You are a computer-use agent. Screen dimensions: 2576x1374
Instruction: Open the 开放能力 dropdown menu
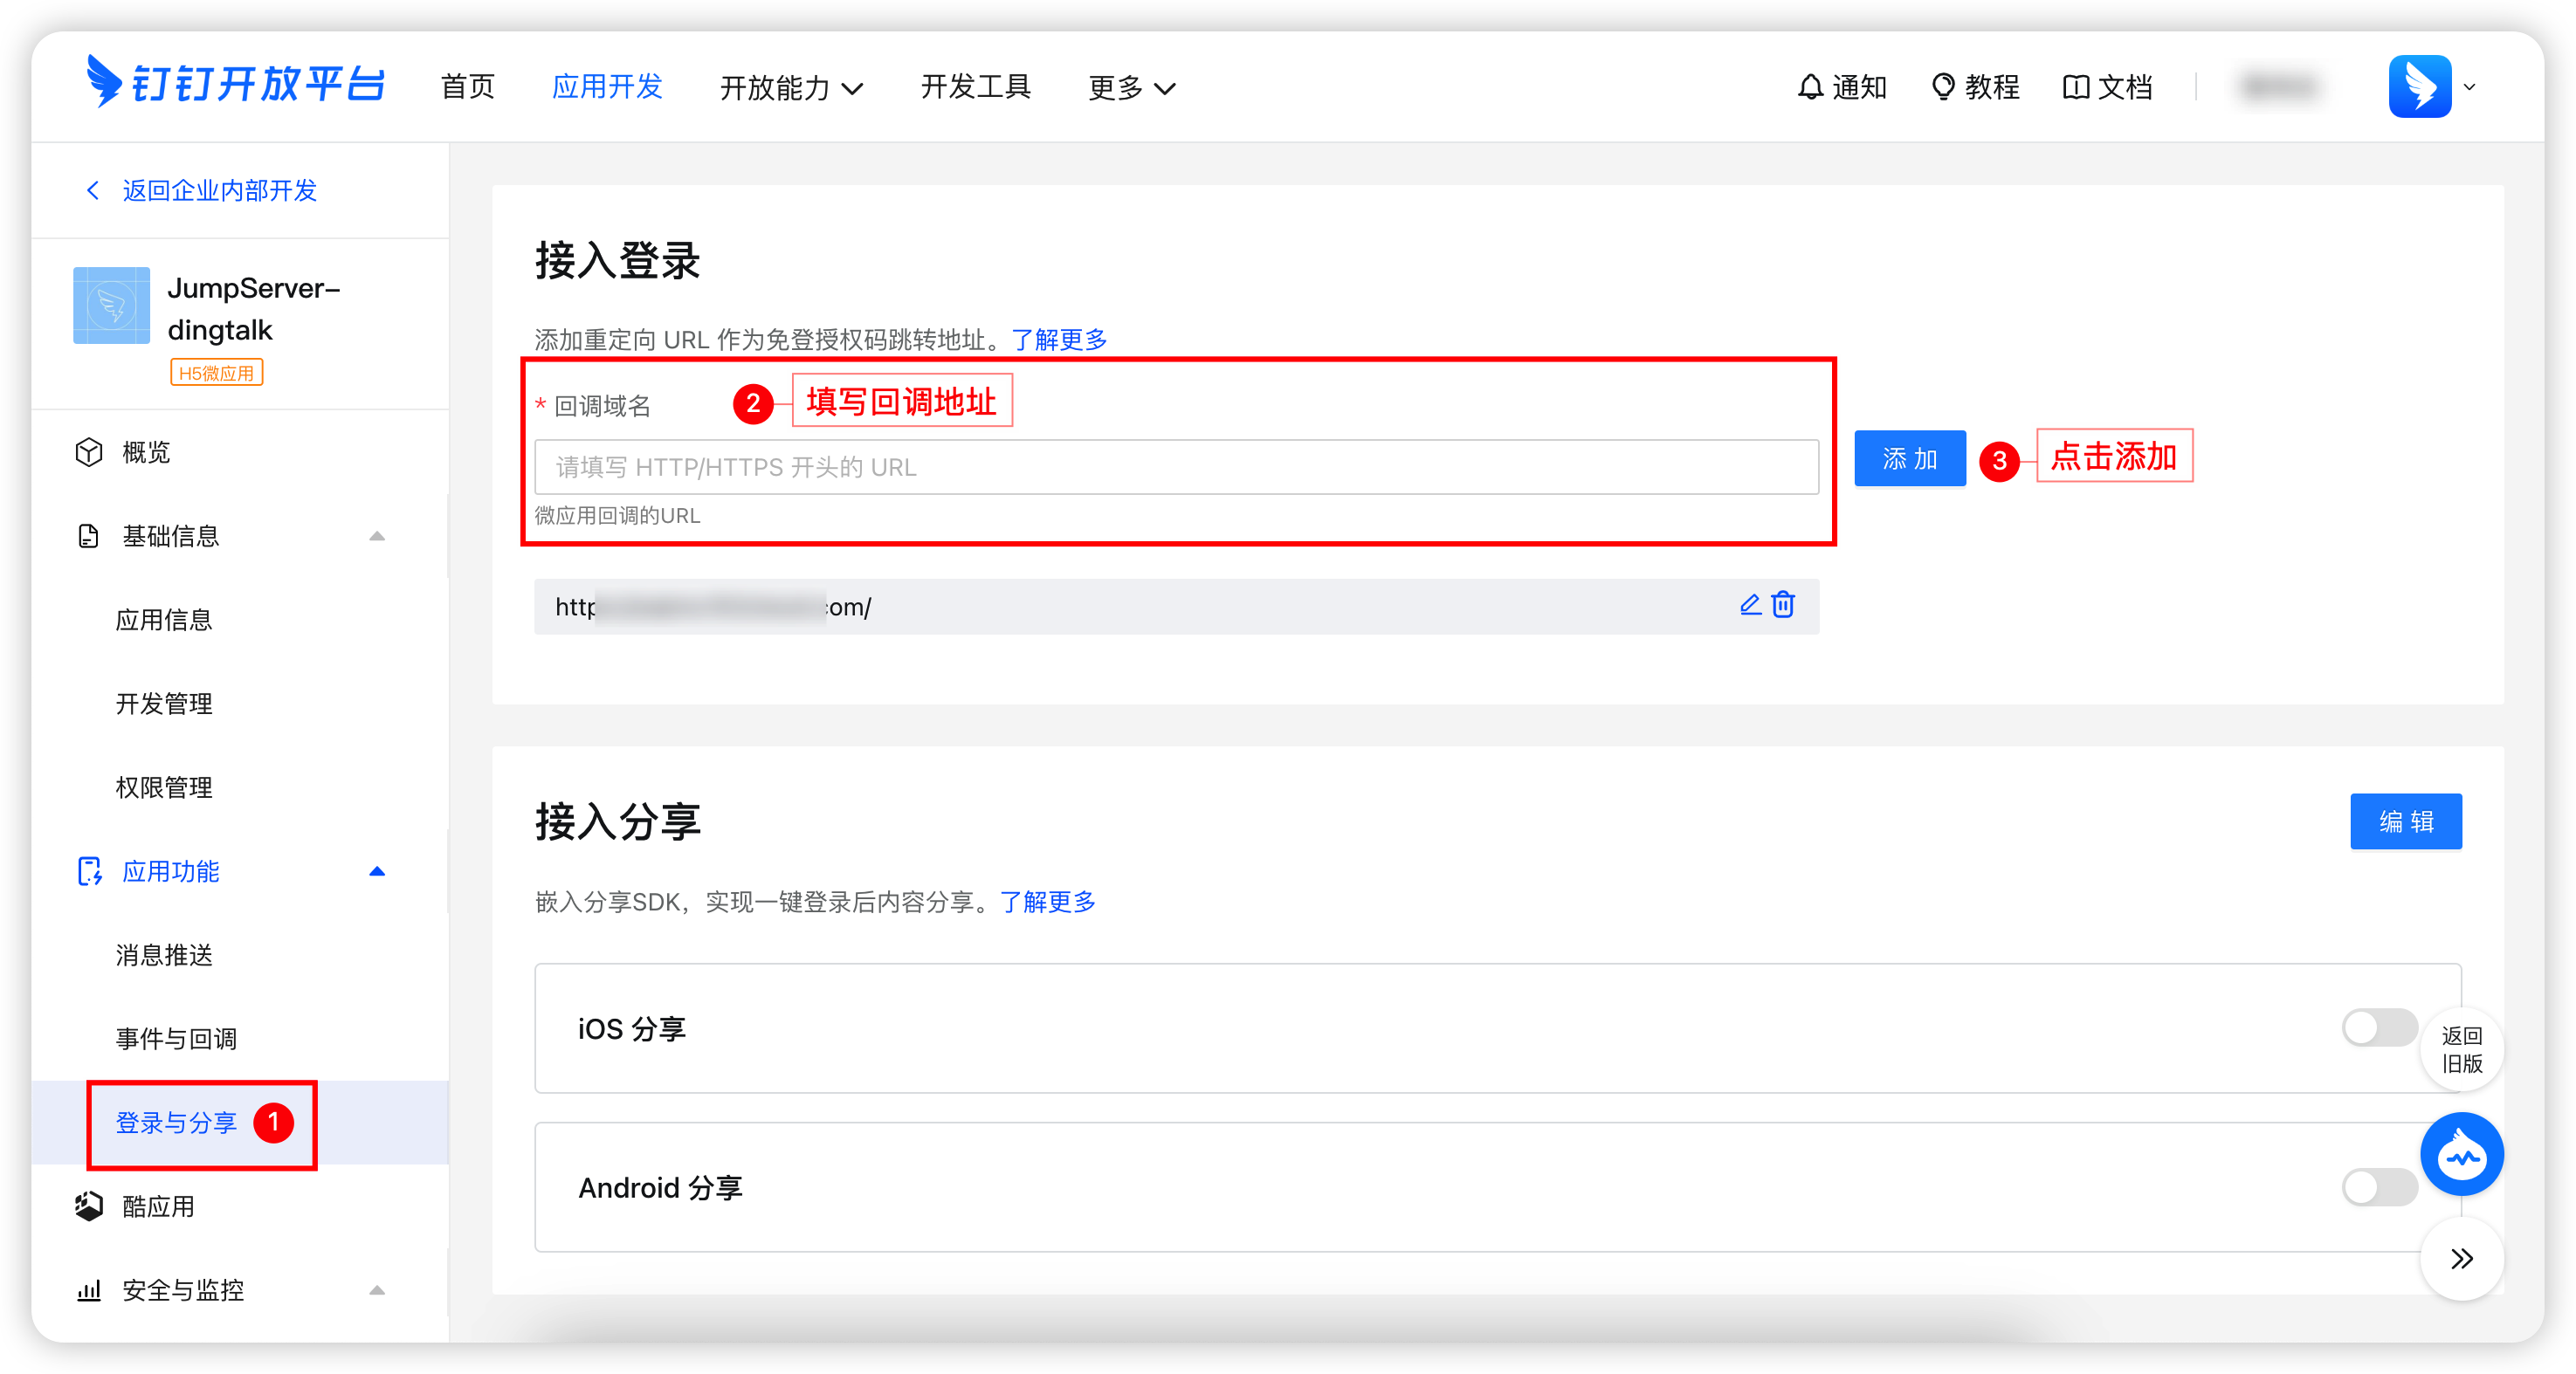tap(791, 87)
